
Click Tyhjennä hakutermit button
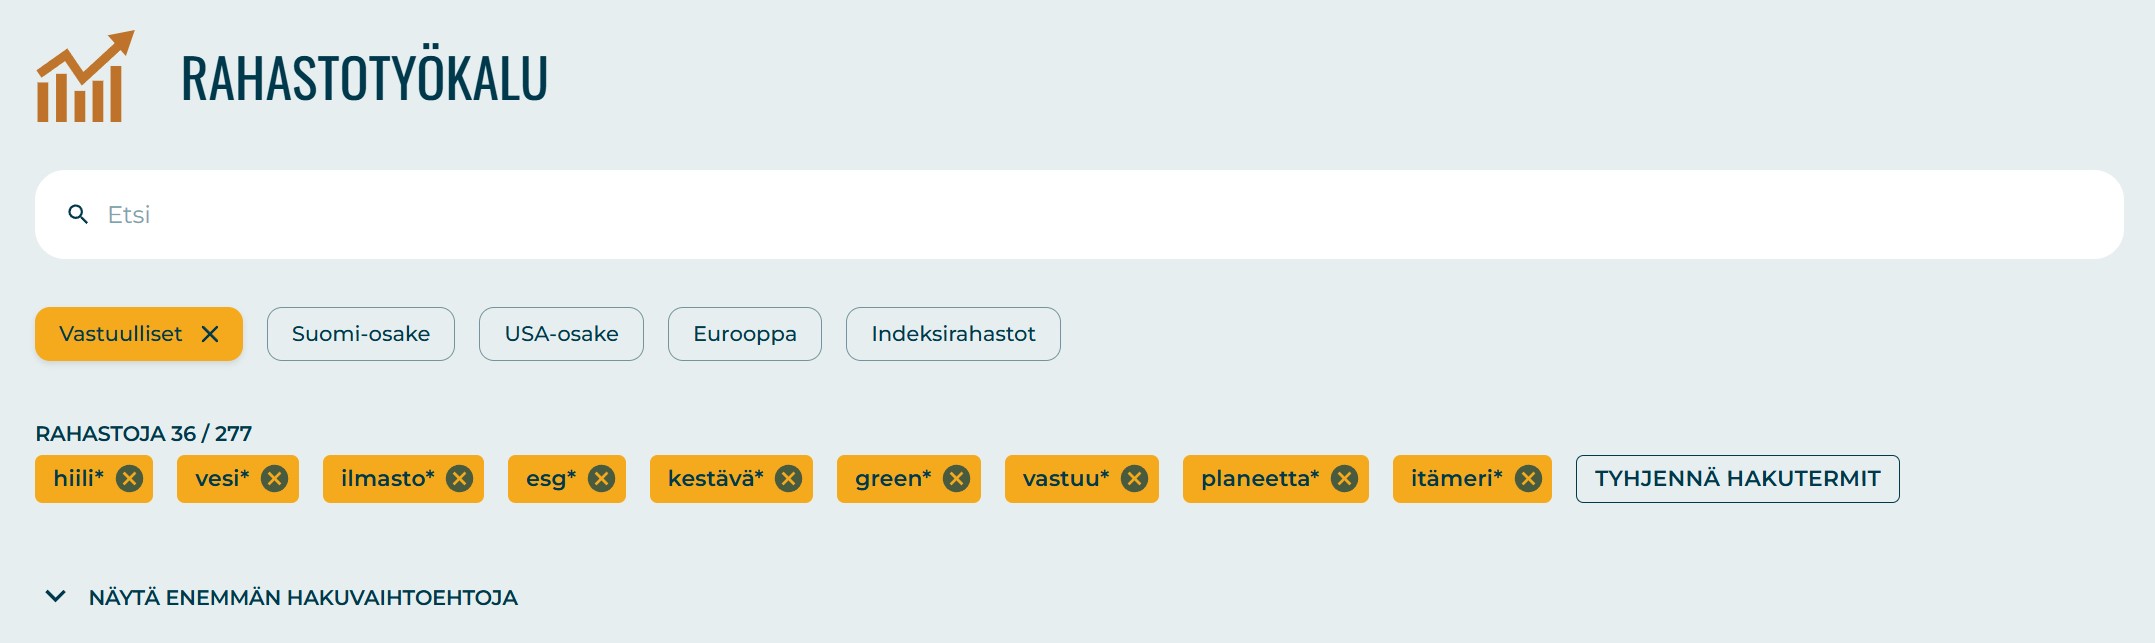click(x=1738, y=479)
